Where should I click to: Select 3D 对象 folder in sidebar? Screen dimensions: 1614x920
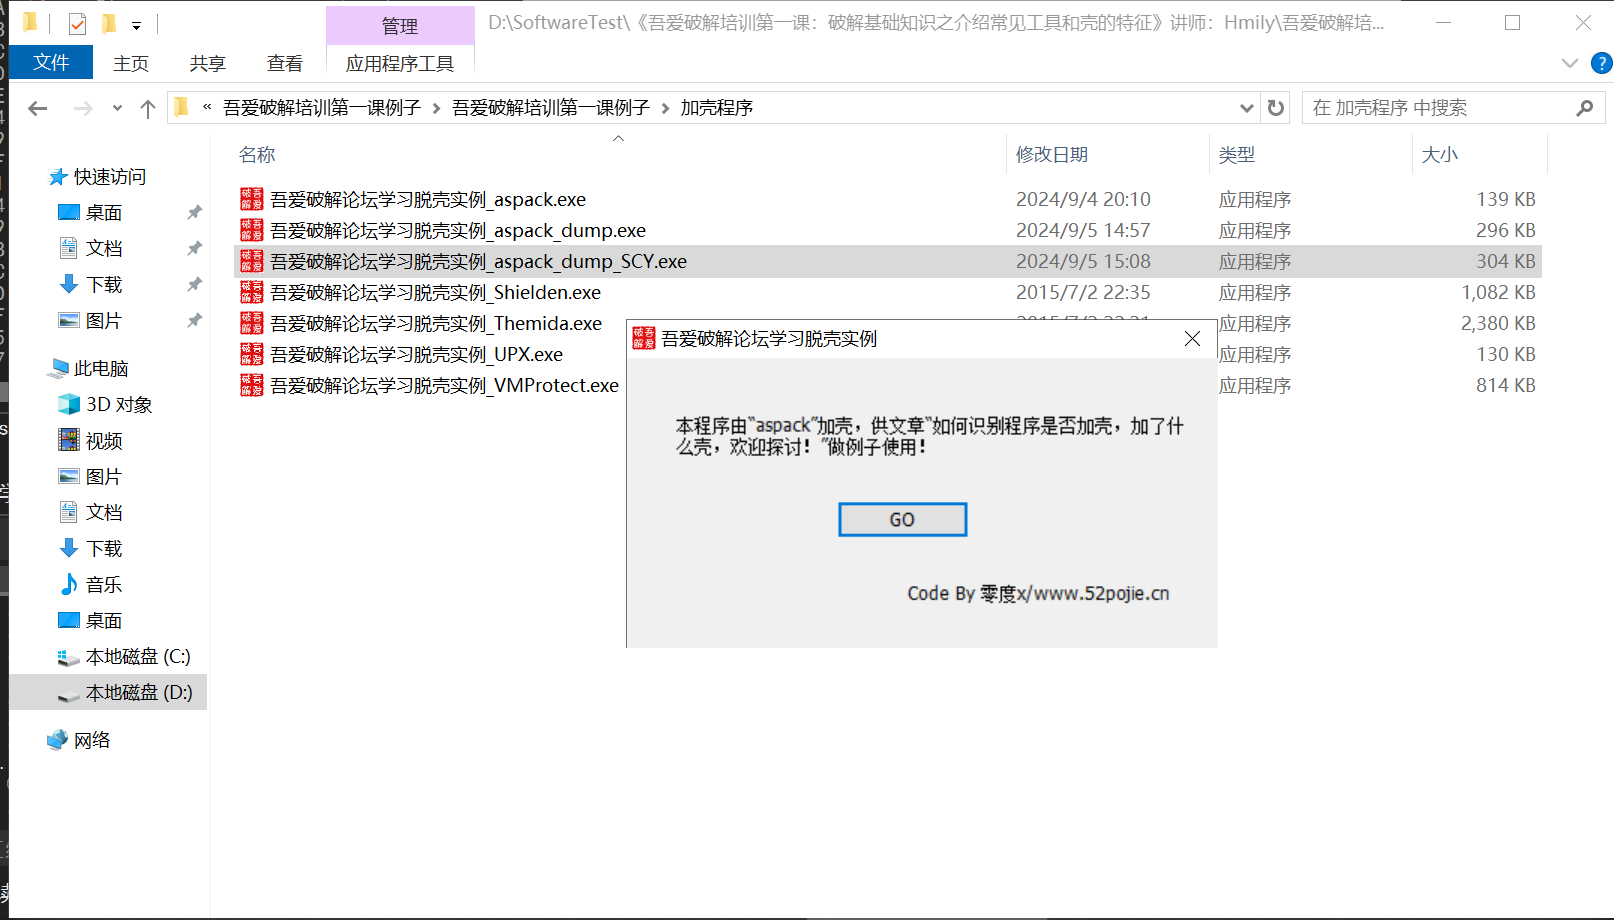[x=118, y=404]
